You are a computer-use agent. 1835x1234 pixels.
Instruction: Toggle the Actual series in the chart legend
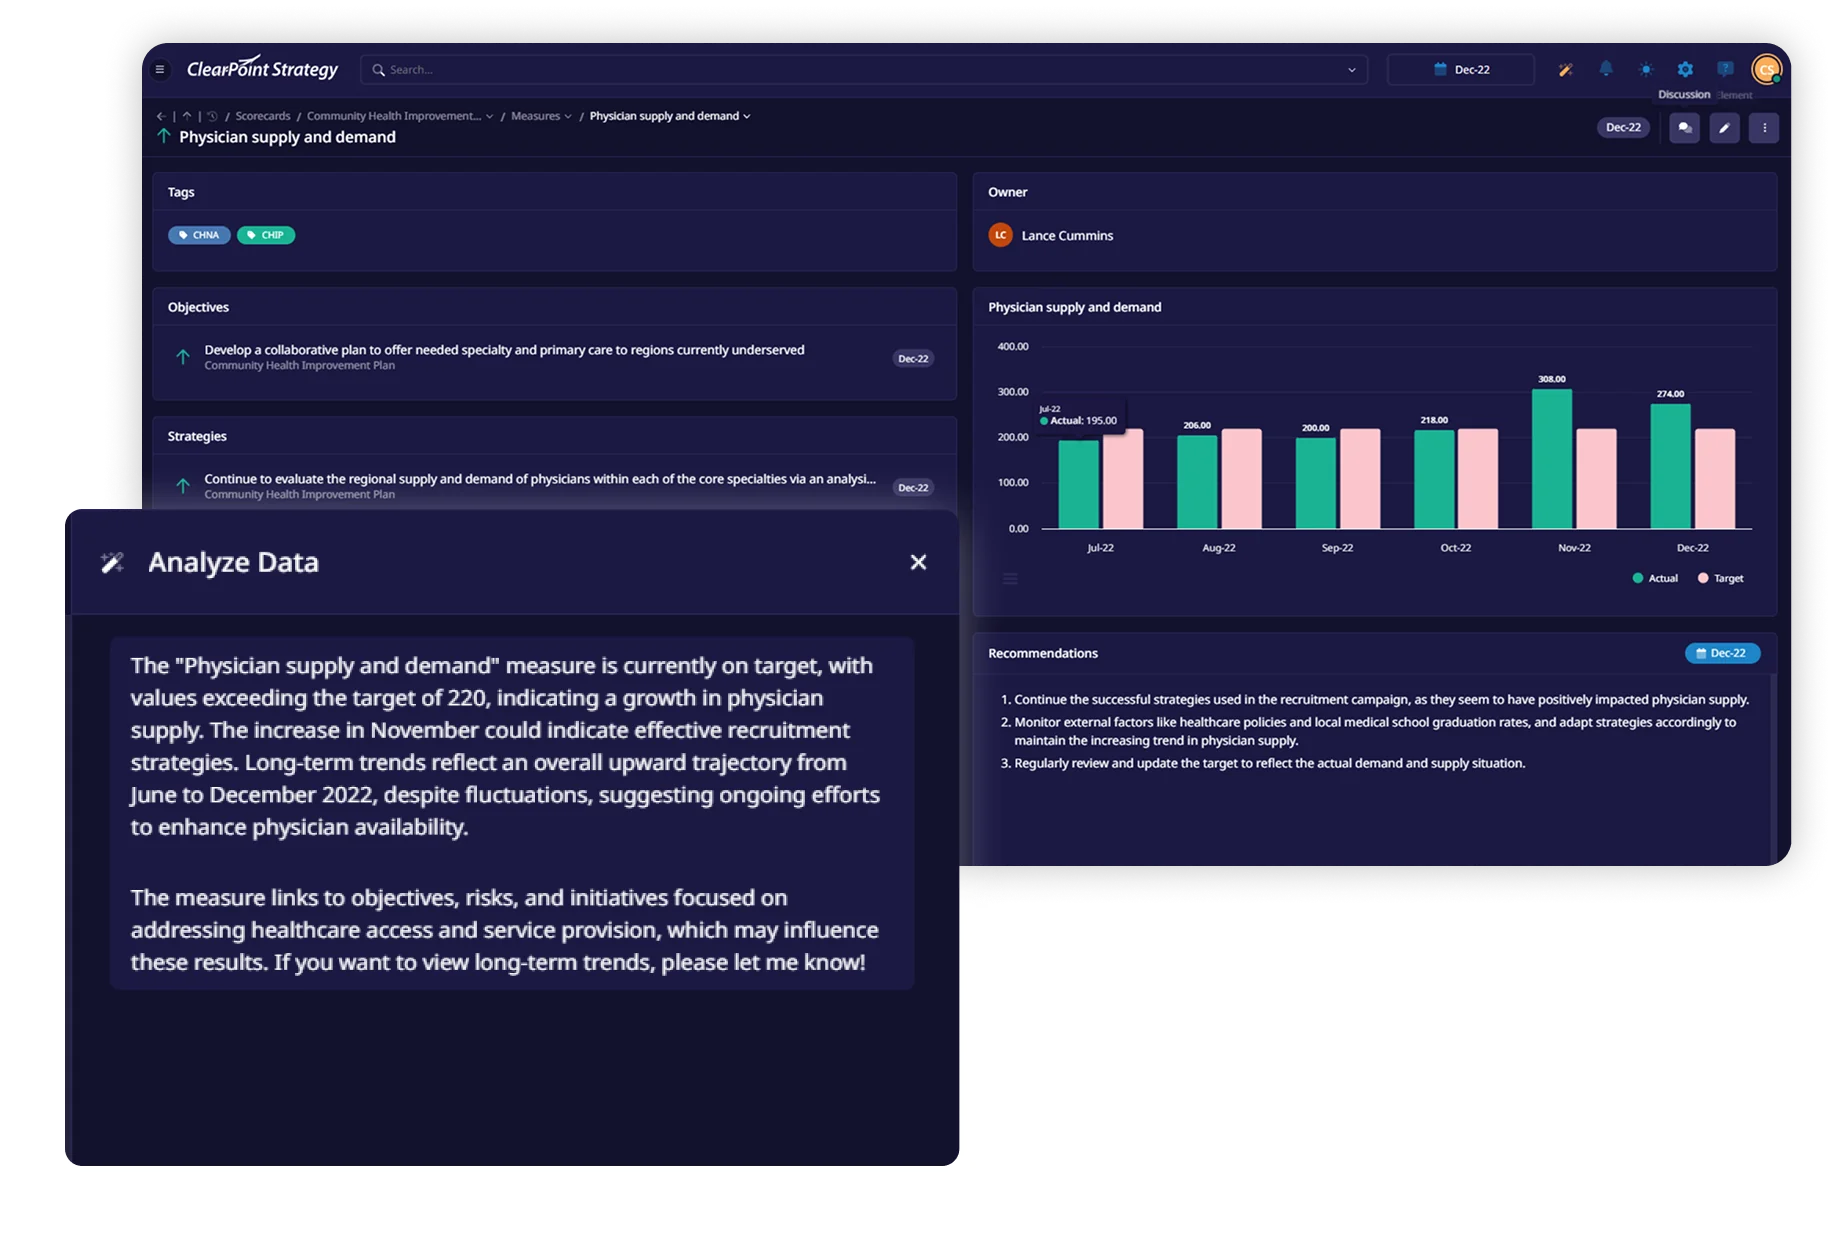click(1652, 578)
